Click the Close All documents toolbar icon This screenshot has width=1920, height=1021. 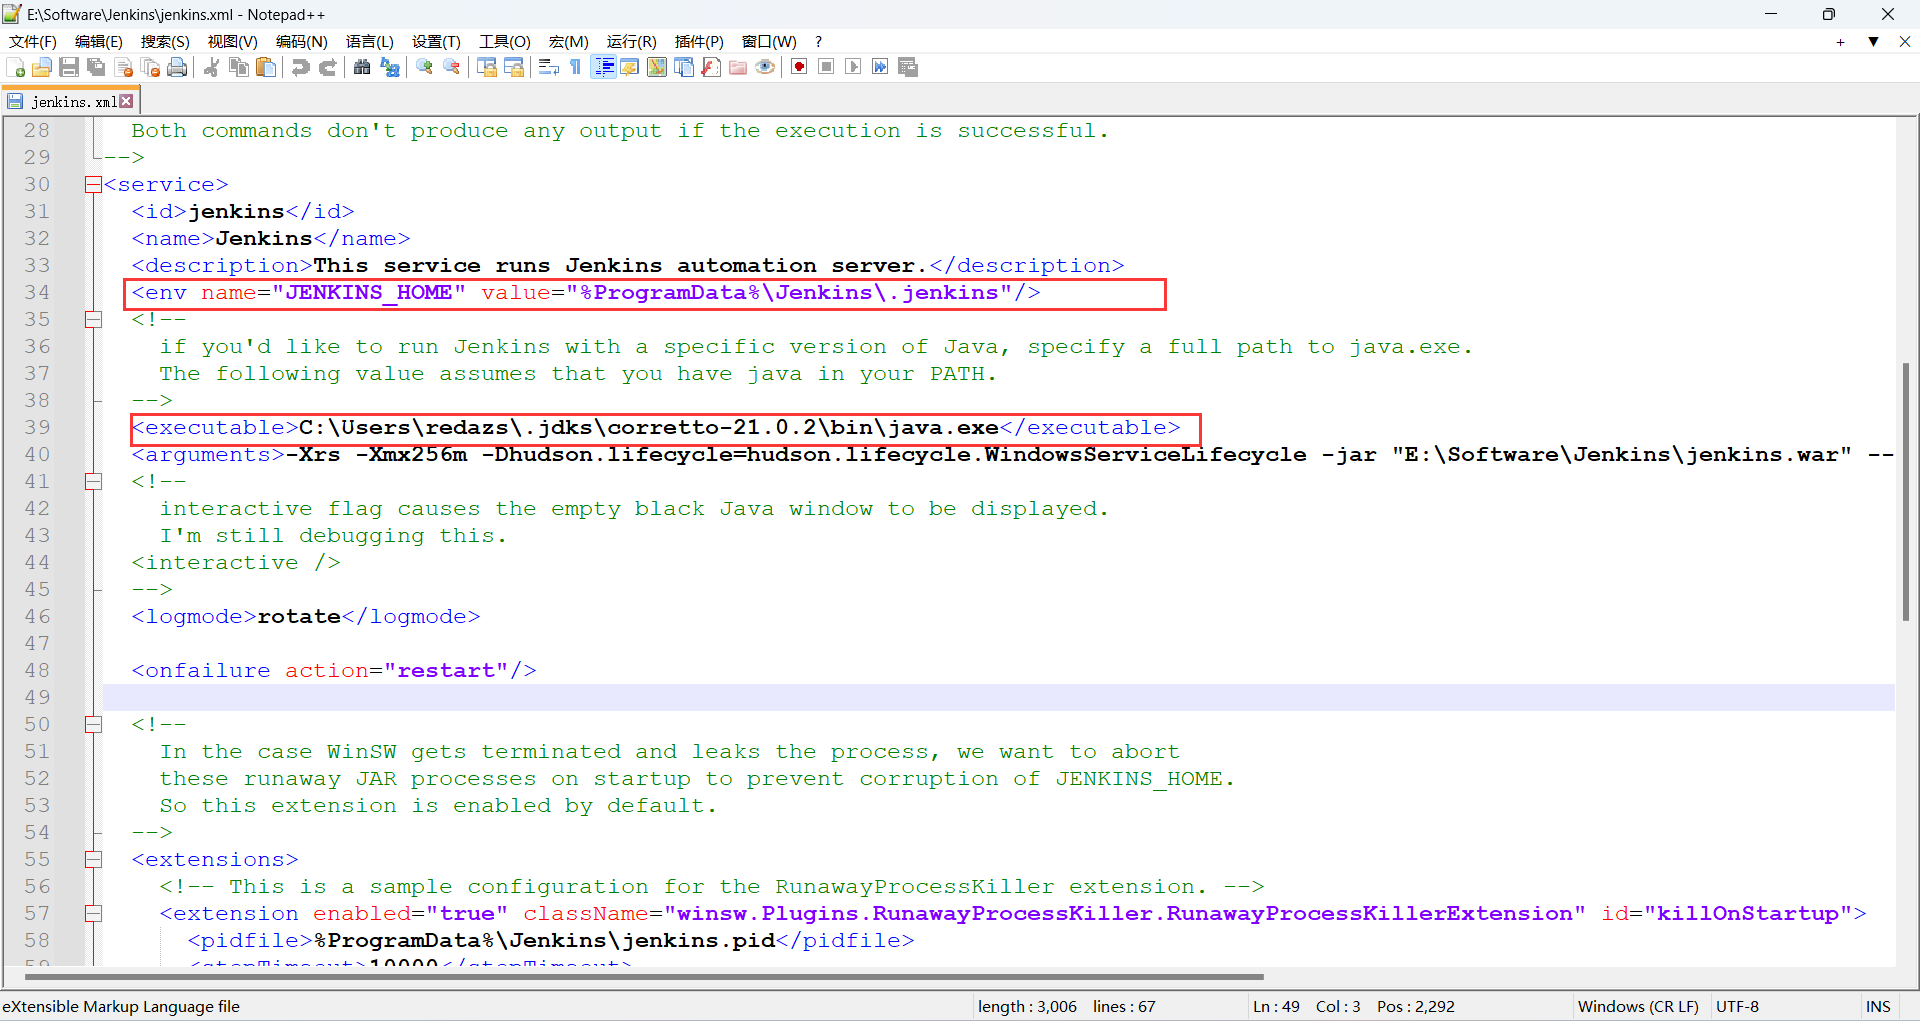tap(151, 67)
